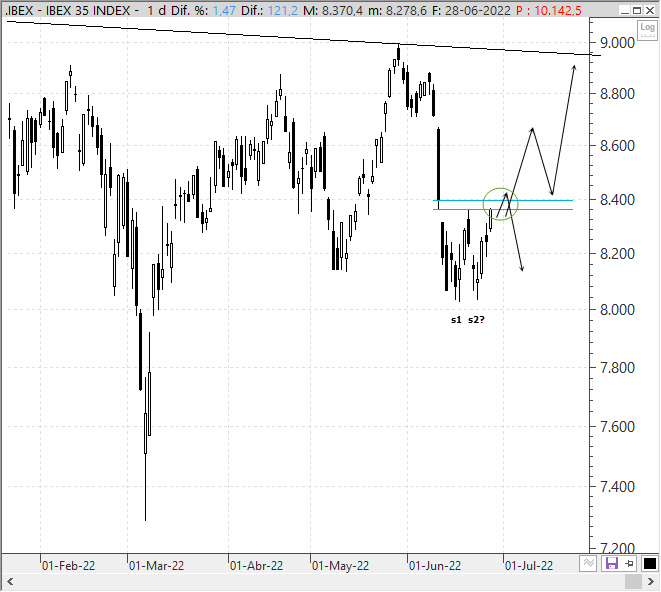Click the 01-Jun-22 date label
Viewport: 661px width, 592px height.
(x=435, y=565)
